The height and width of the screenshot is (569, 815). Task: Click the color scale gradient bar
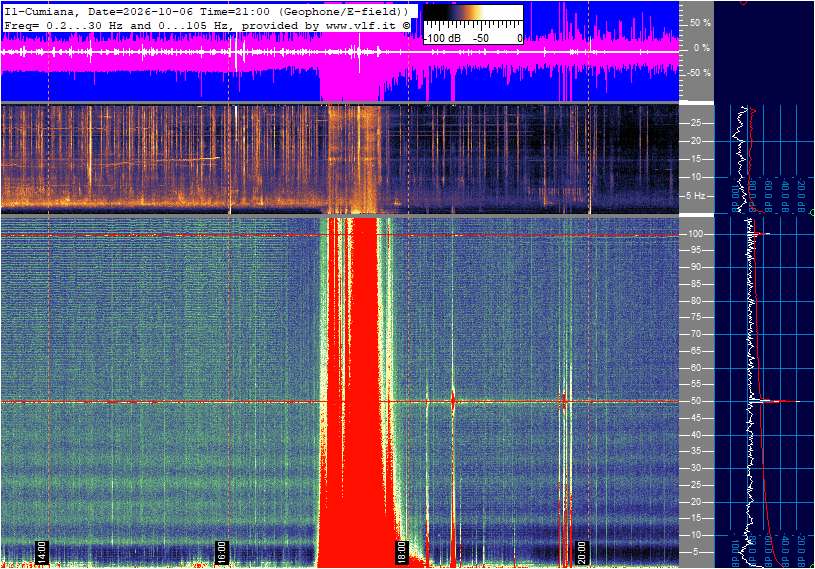[x=473, y=12]
